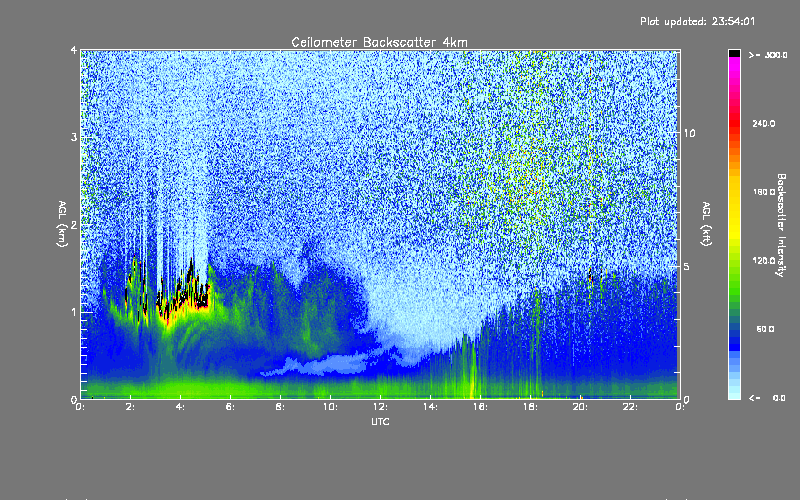This screenshot has width=800, height=500.
Task: Click the "5" tick on the kft axis
Action: (x=687, y=266)
